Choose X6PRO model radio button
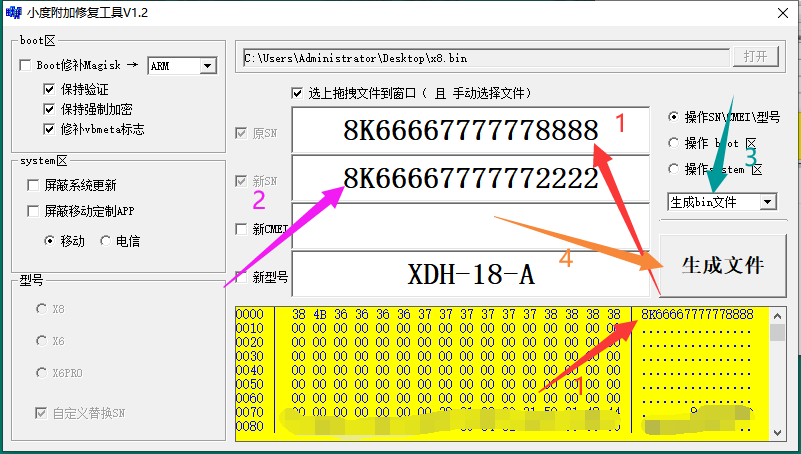Viewport: 801px width, 454px height. tap(41, 373)
